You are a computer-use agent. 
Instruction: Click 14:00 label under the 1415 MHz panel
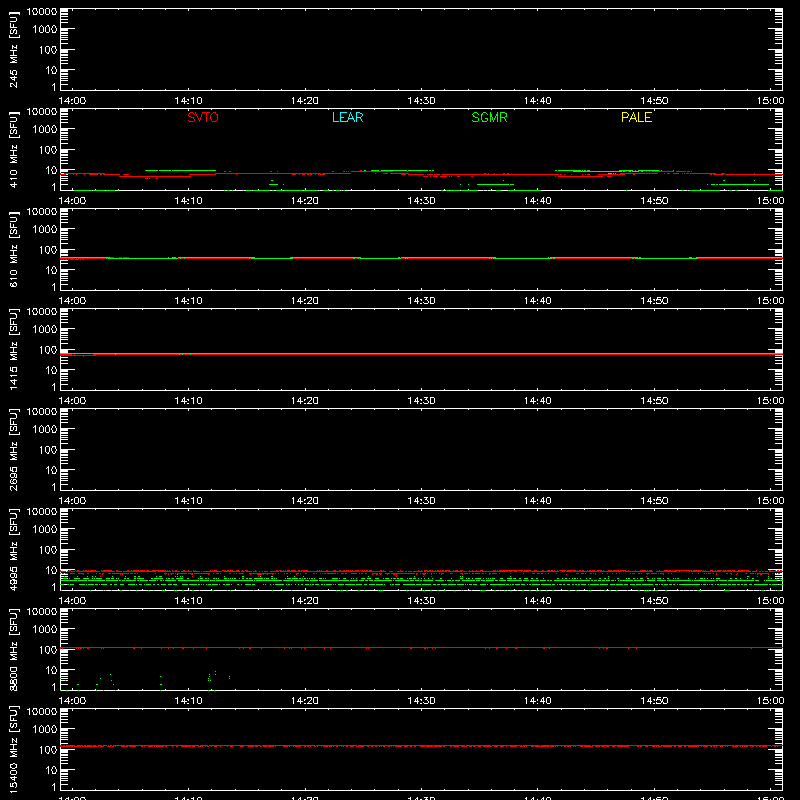pyautogui.click(x=72, y=401)
